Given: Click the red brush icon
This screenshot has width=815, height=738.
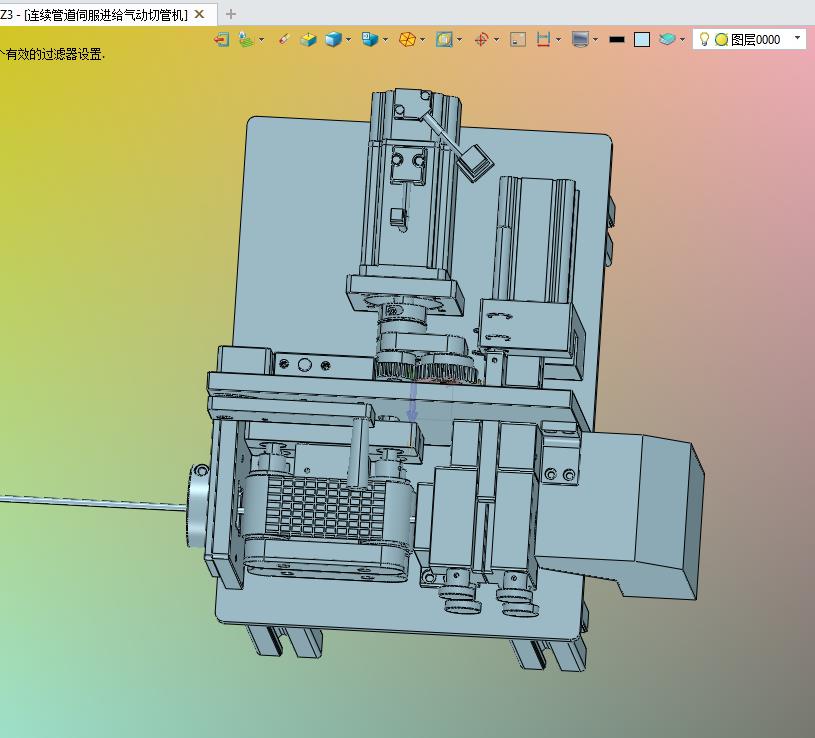Looking at the screenshot, I should (x=283, y=39).
